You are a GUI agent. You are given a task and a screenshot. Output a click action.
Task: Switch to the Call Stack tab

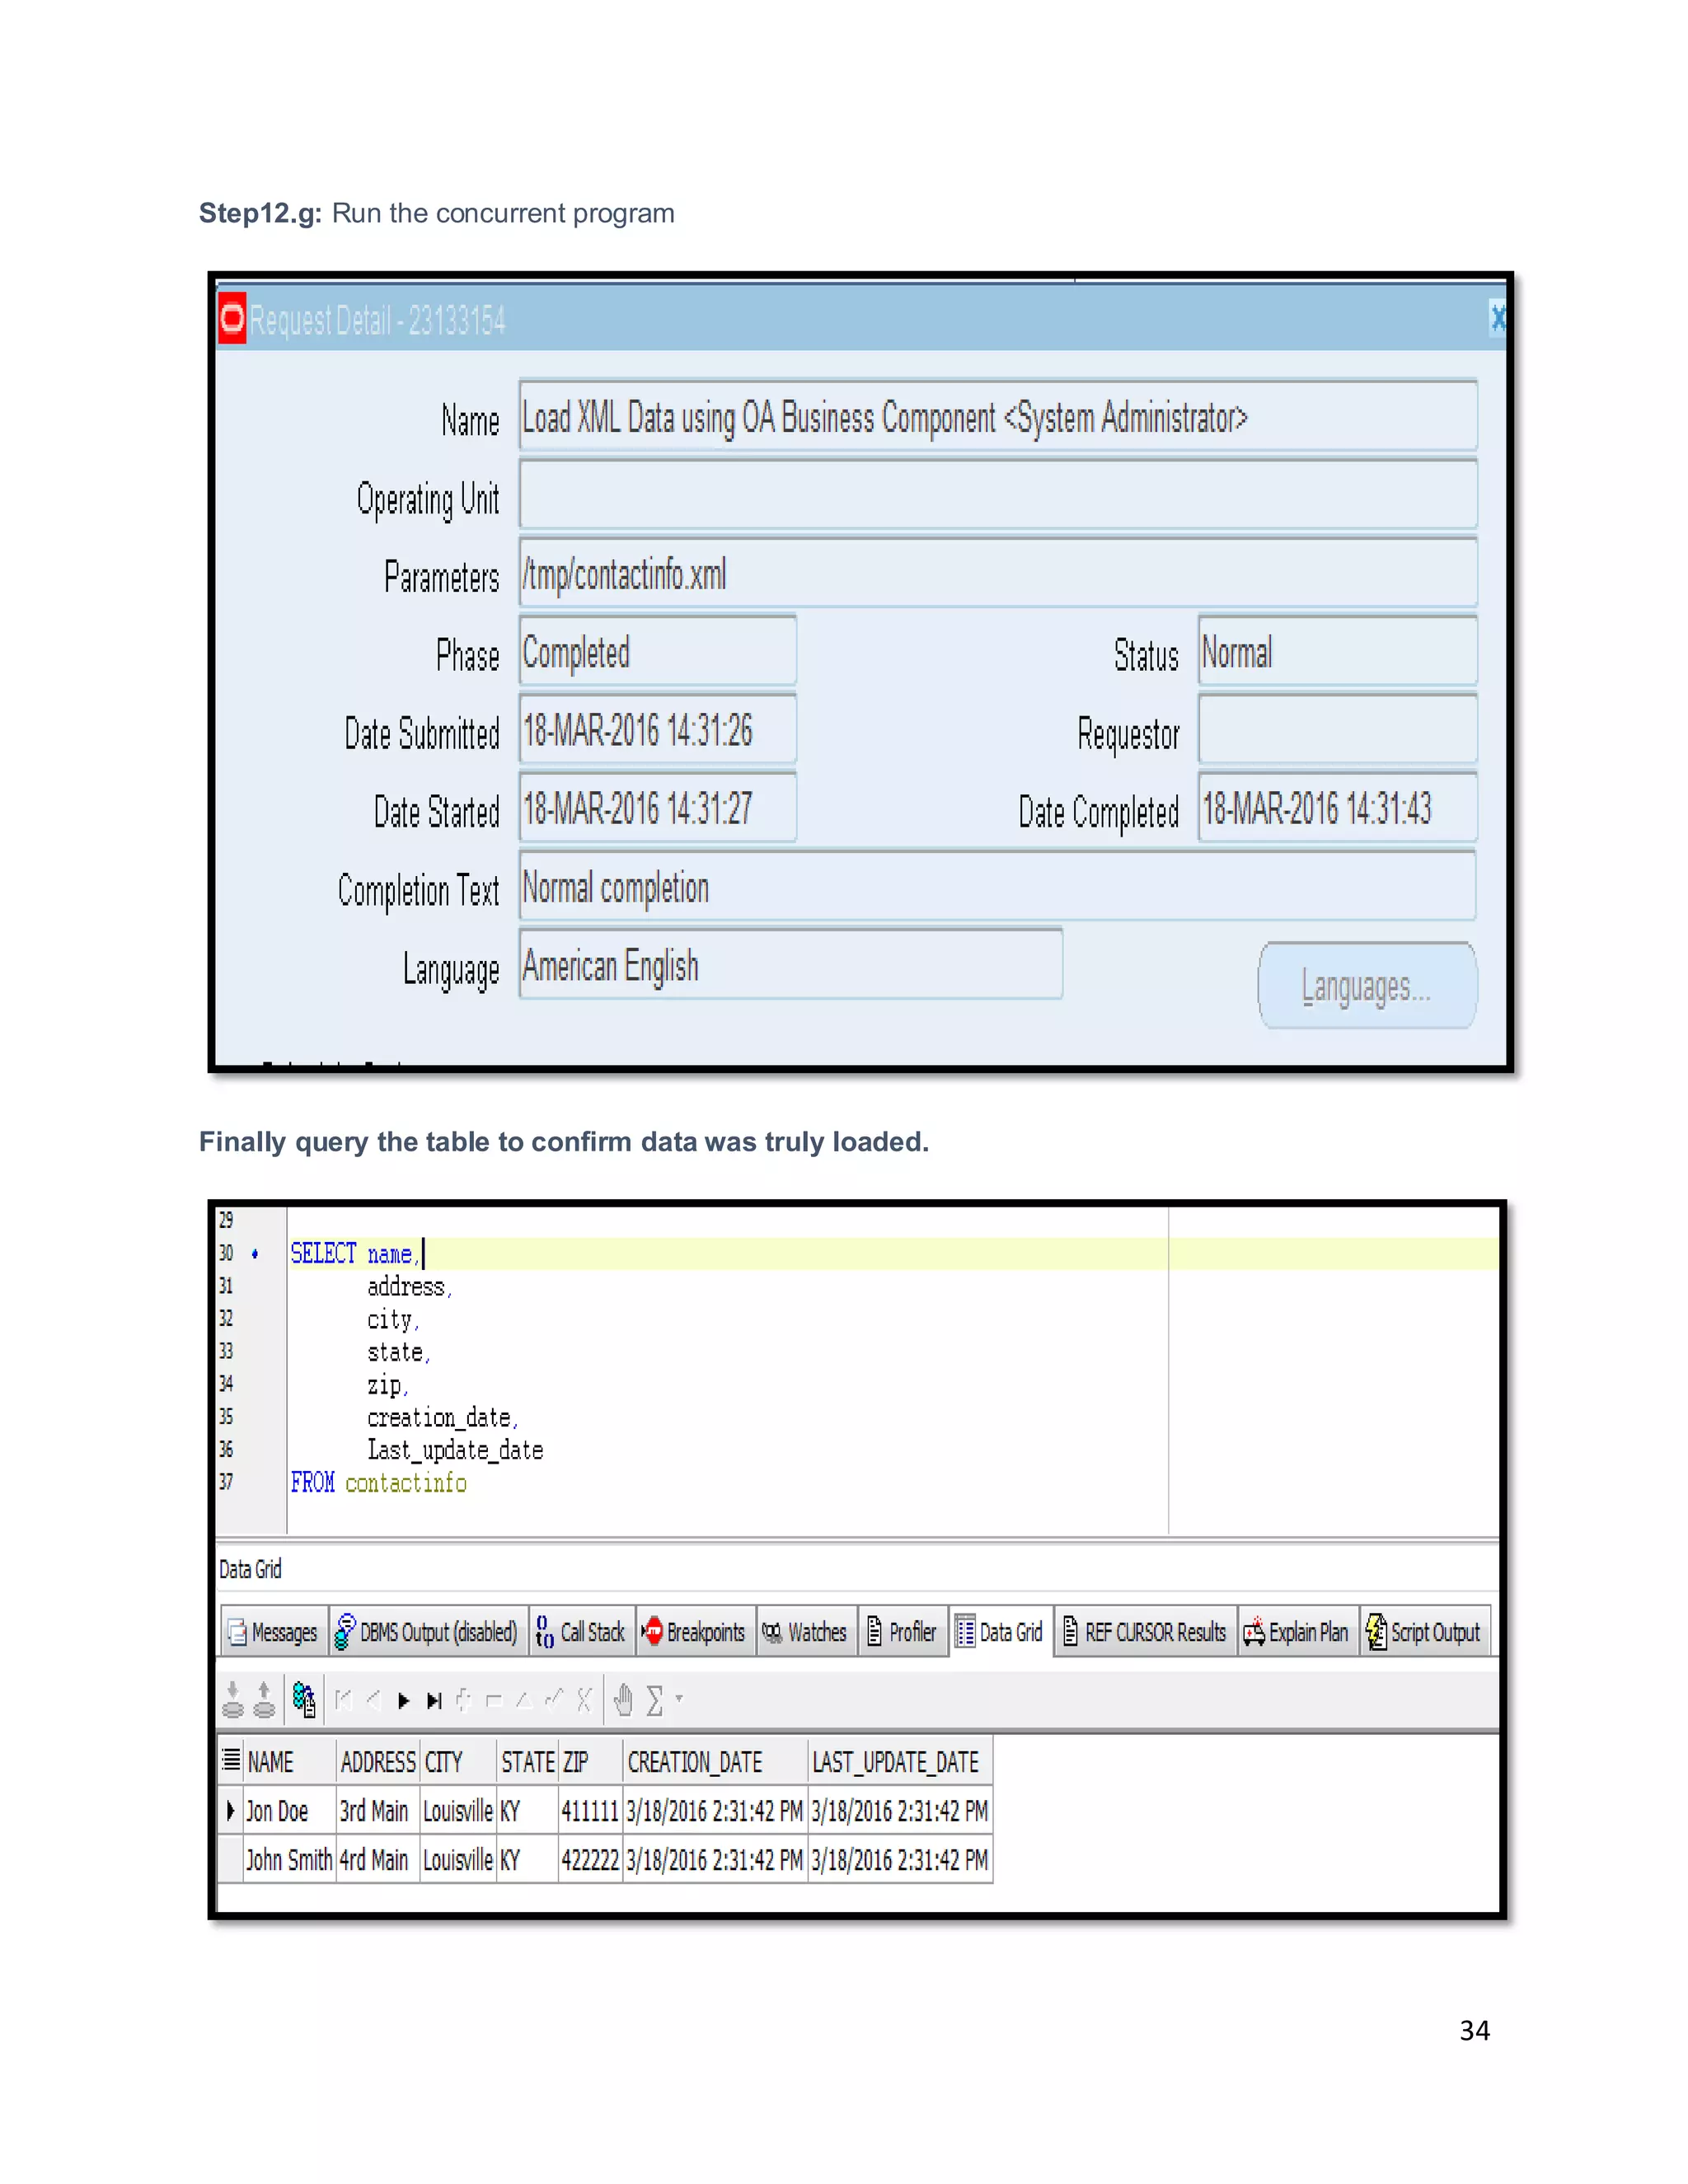tap(581, 1632)
